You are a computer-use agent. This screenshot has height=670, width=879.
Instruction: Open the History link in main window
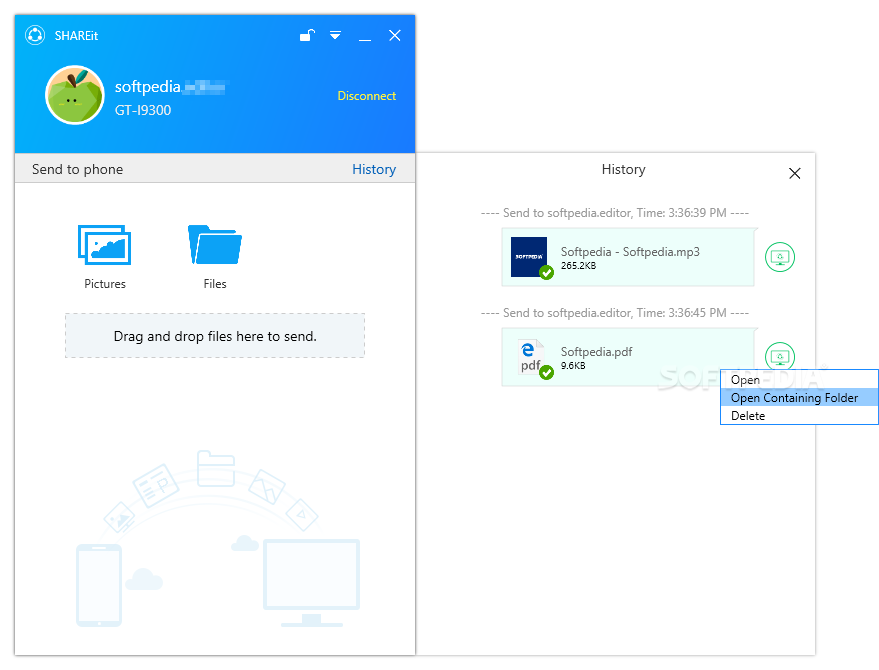(374, 169)
